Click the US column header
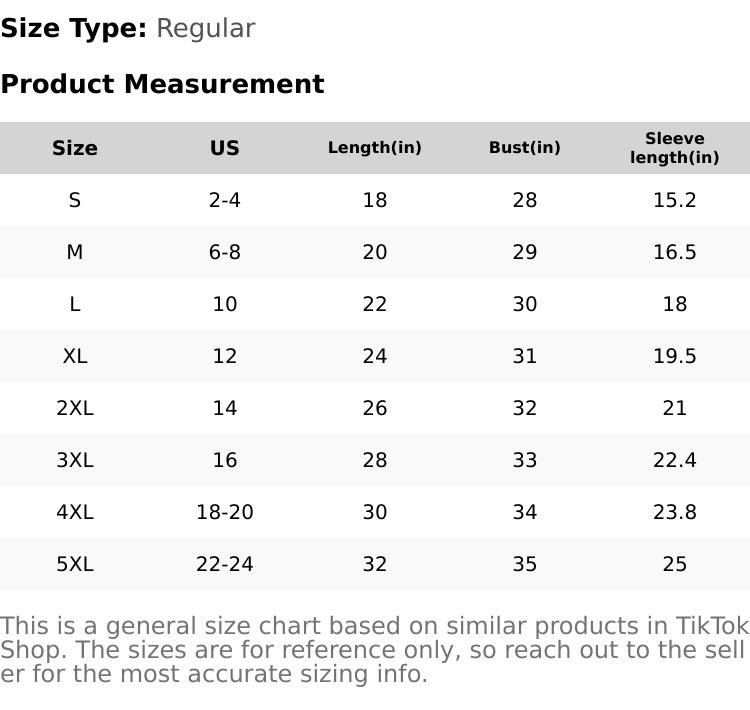The height and width of the screenshot is (710, 750). tap(225, 148)
